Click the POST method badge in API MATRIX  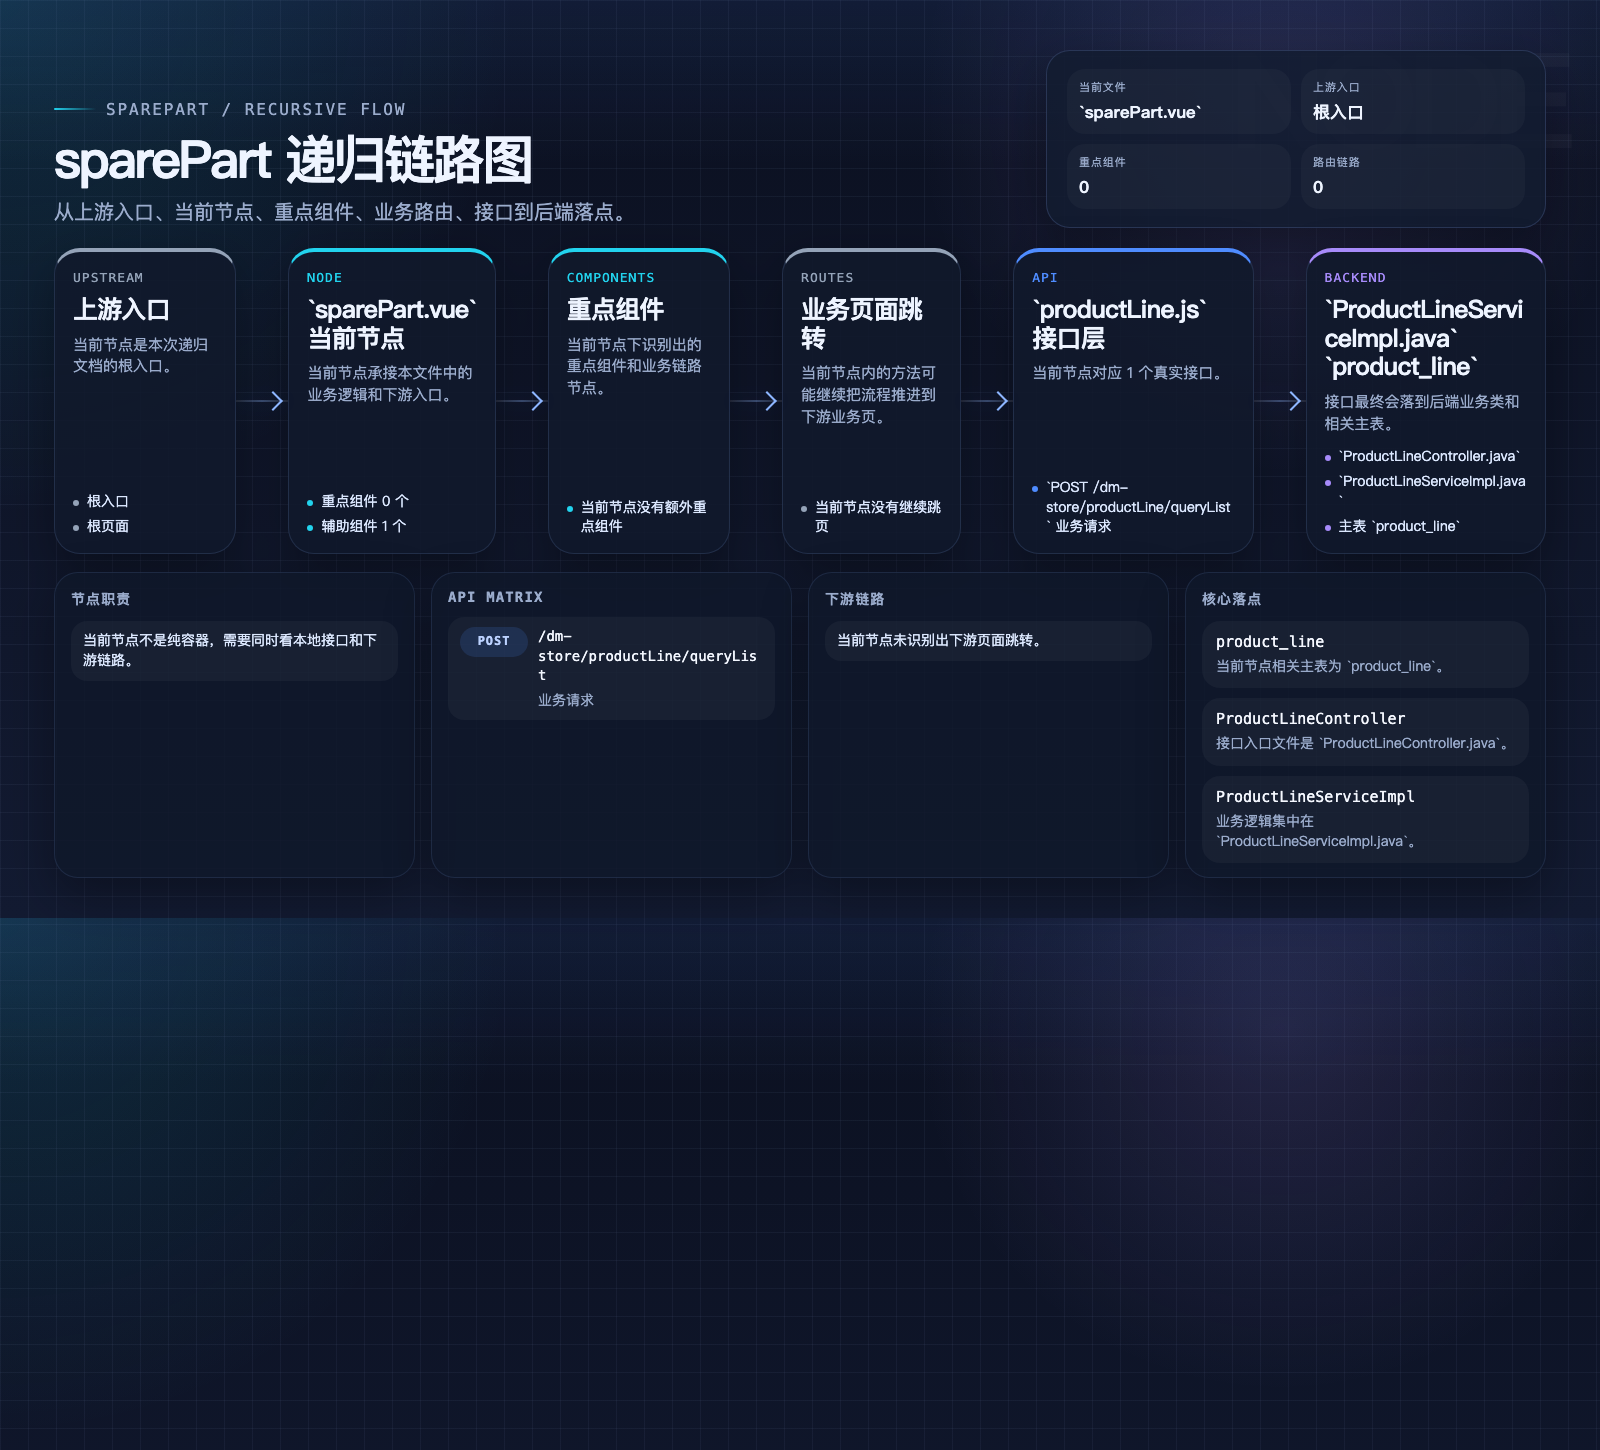pos(493,641)
